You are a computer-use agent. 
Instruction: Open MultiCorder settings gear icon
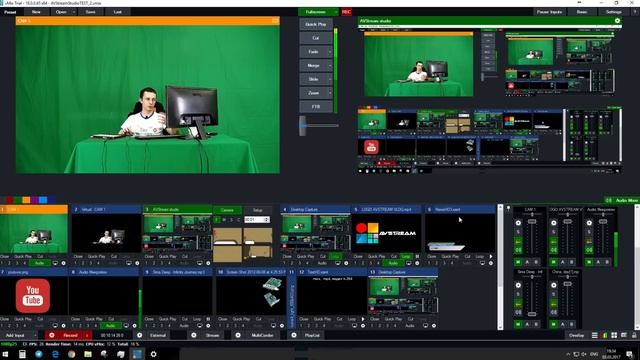(238, 335)
